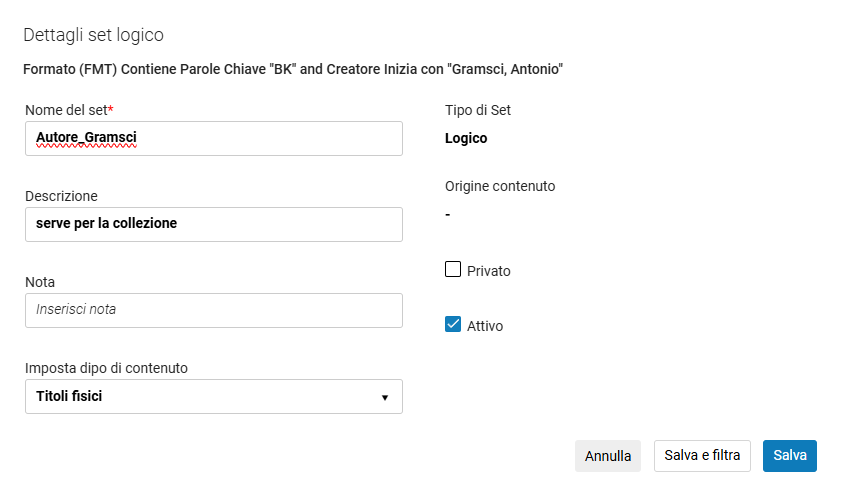Click the Imposta dipo di contenuto label
Screen dimensions: 843x500
(x=106, y=368)
